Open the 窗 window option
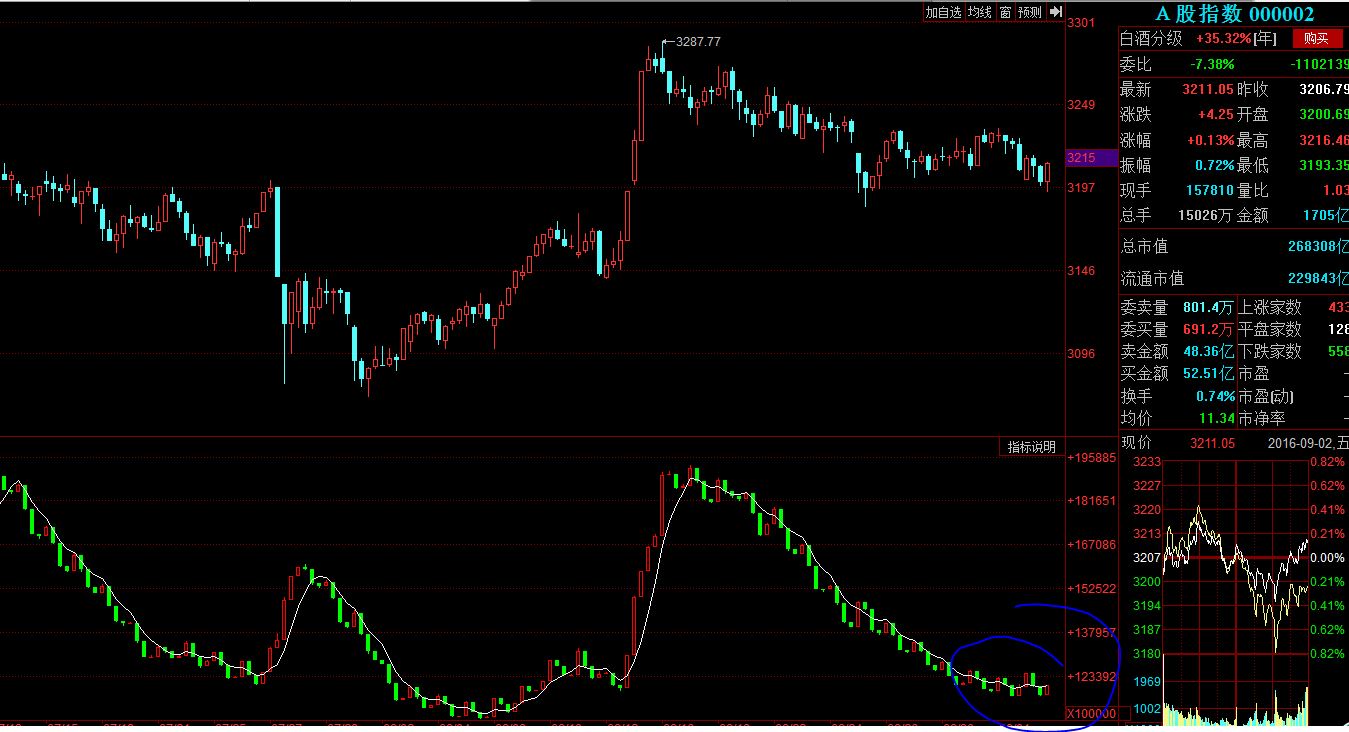Screen dimensions: 1349x732 1006,12
